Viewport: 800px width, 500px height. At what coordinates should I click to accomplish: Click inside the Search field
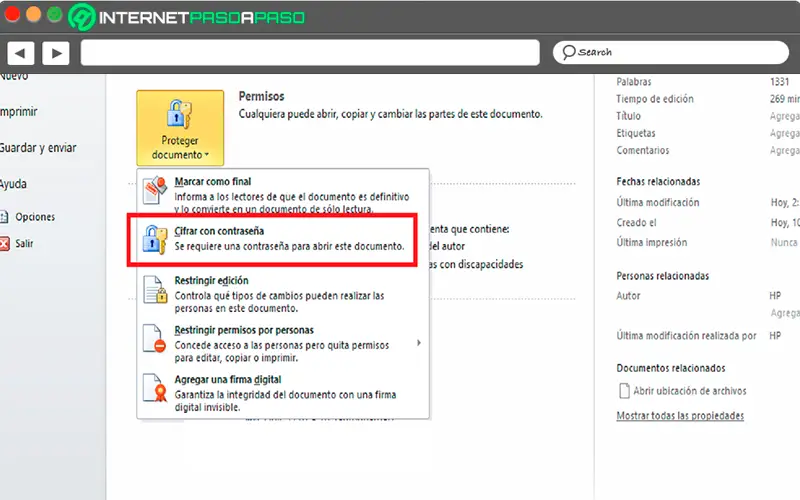[x=671, y=52]
